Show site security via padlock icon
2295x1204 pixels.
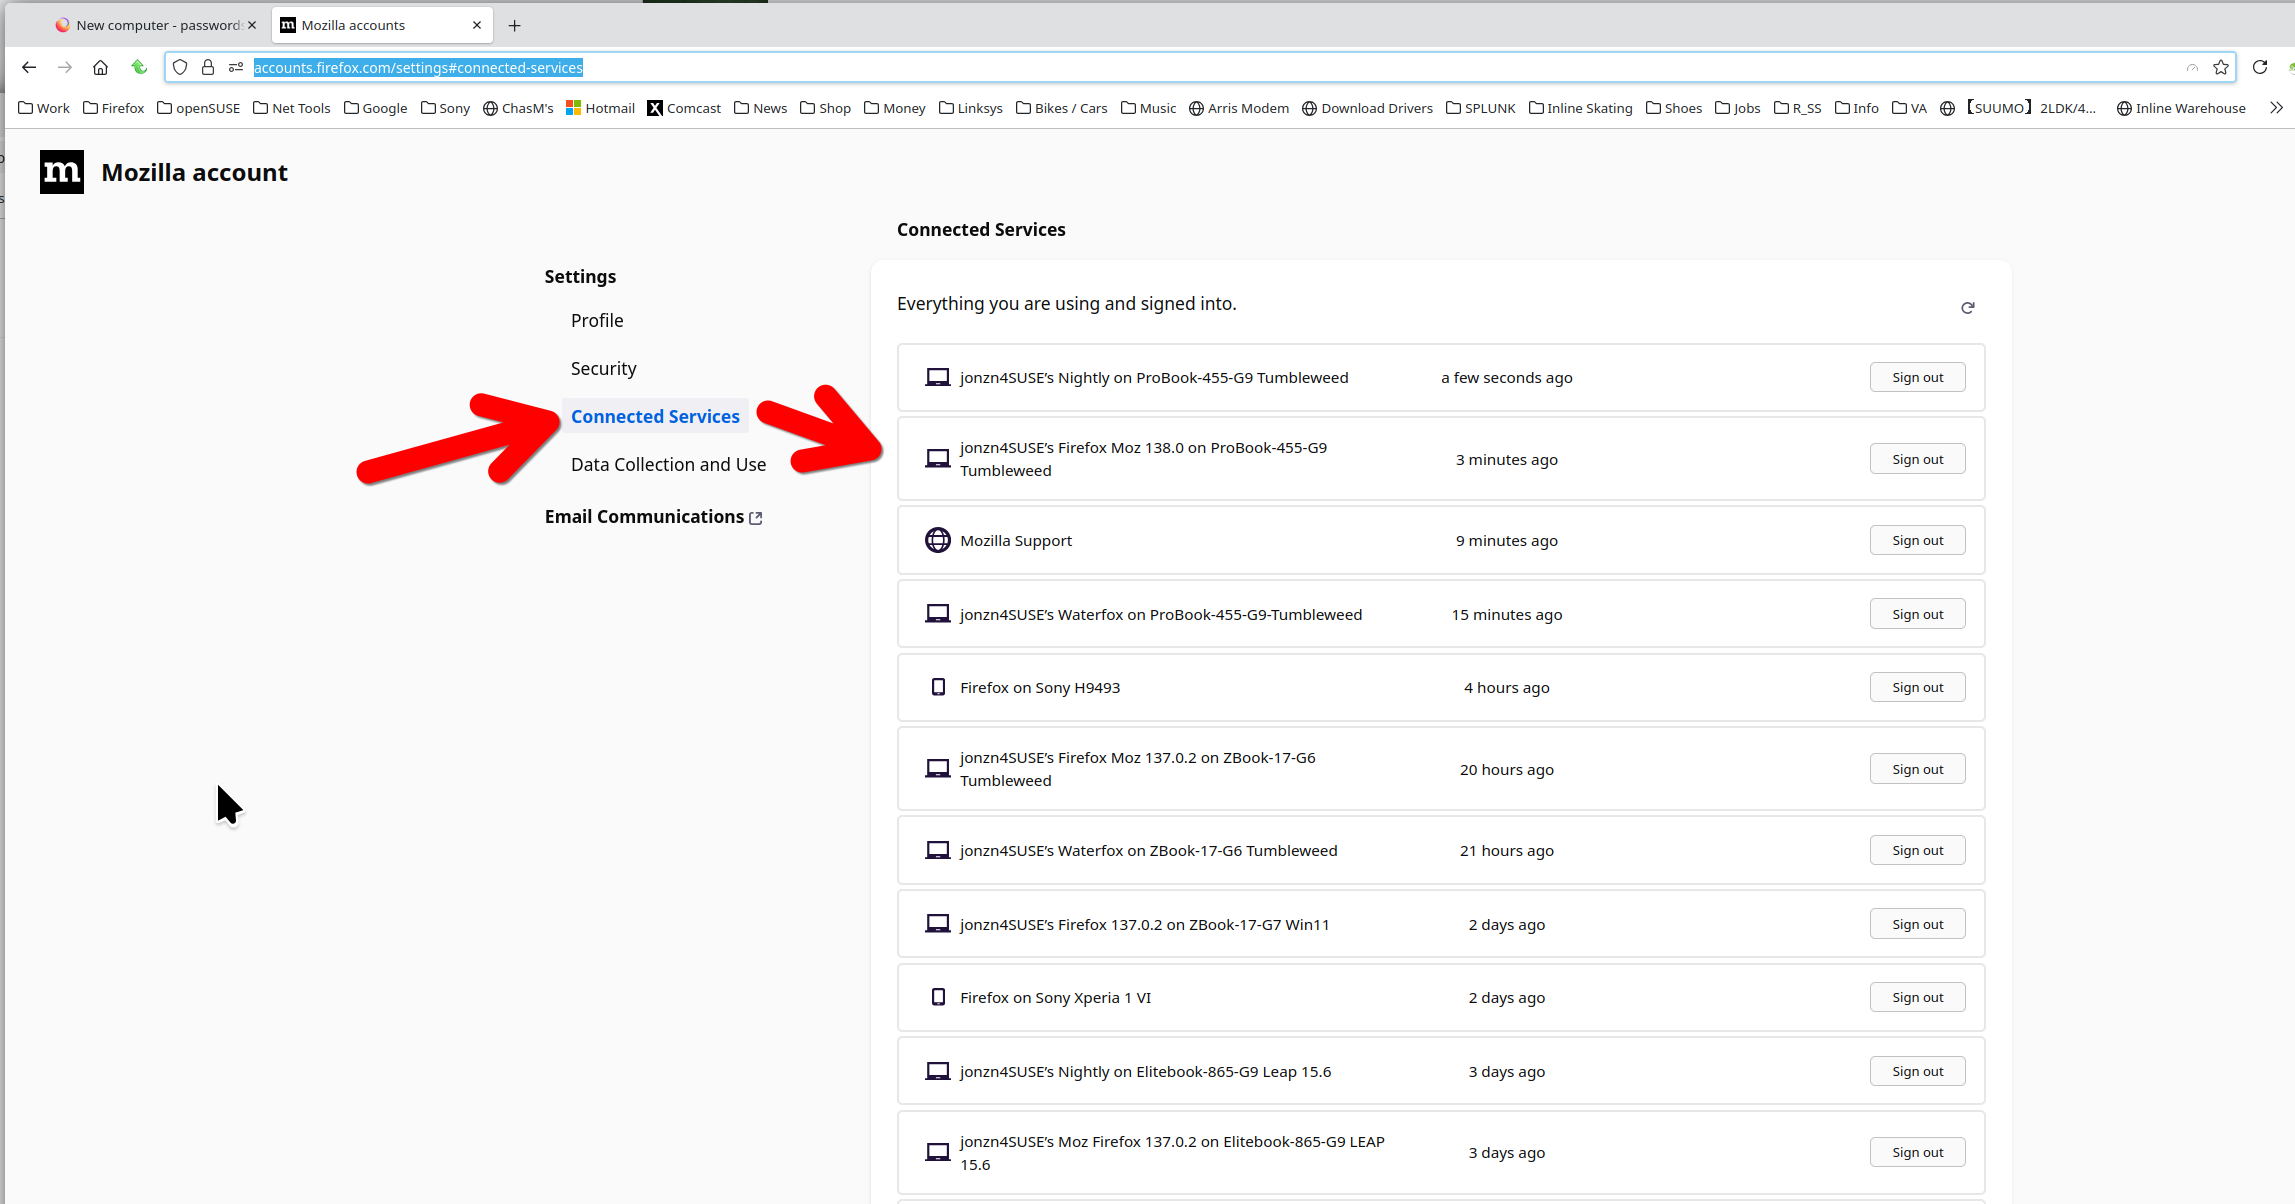[208, 67]
